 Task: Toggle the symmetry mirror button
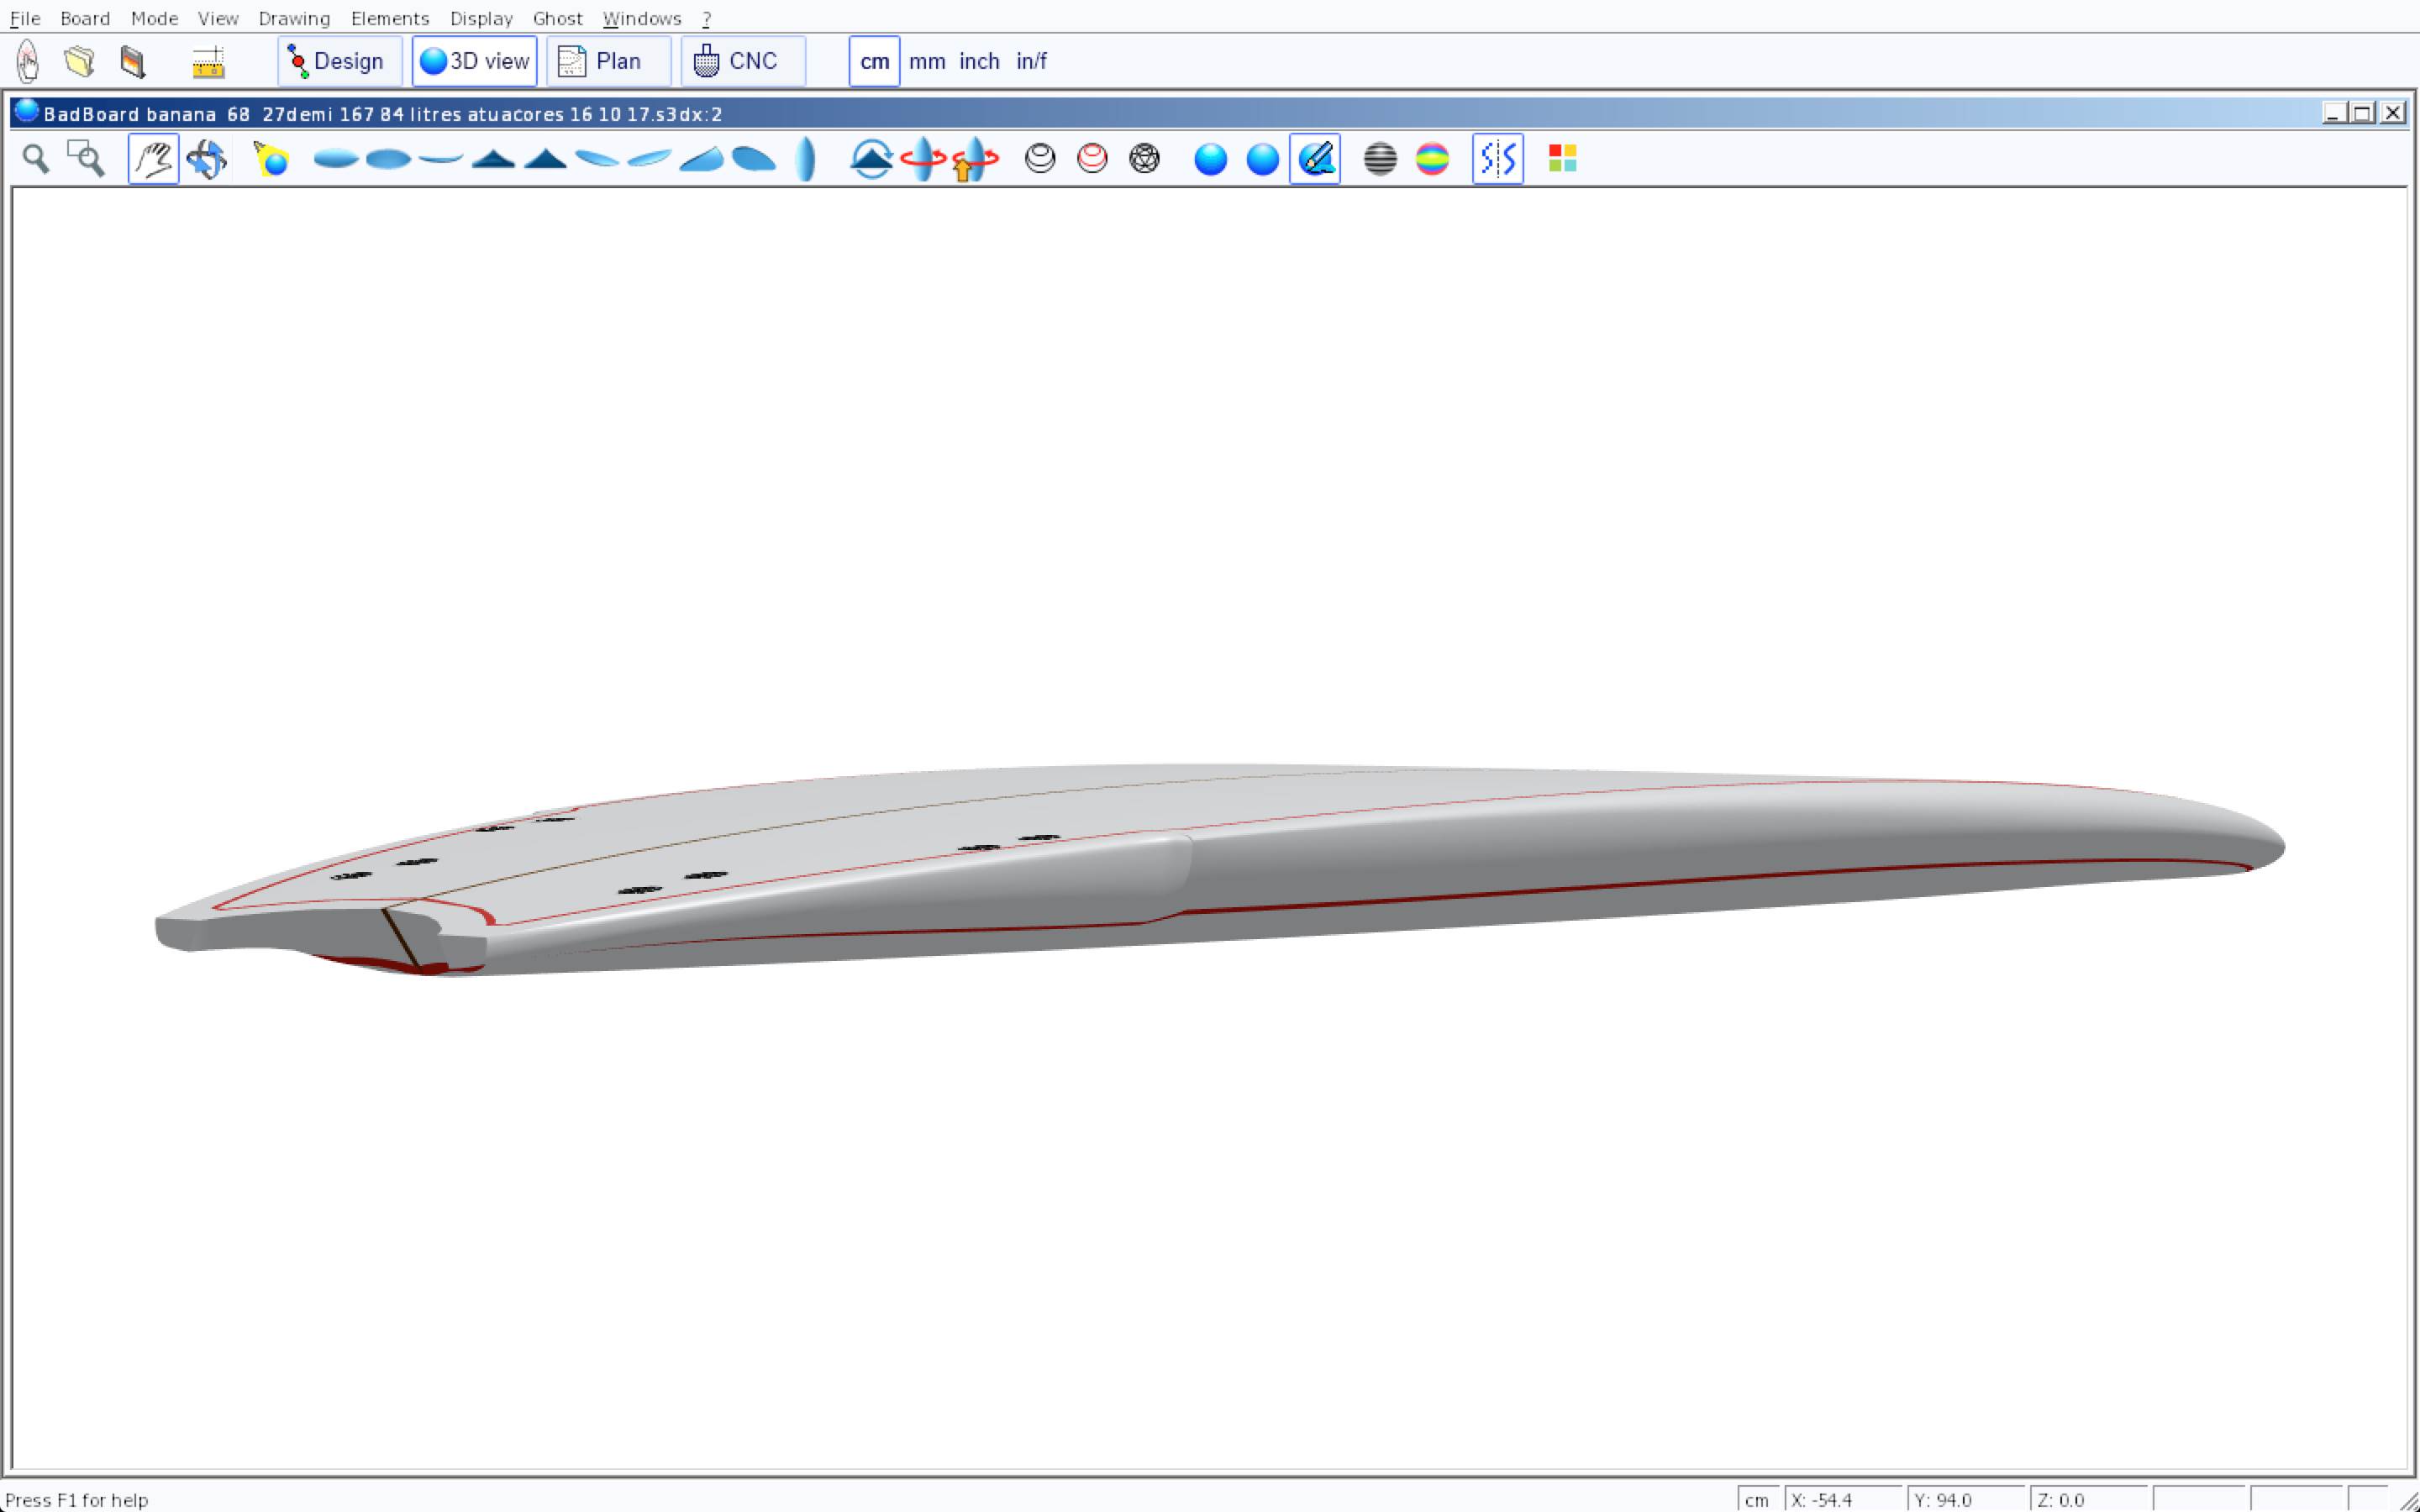click(1497, 159)
